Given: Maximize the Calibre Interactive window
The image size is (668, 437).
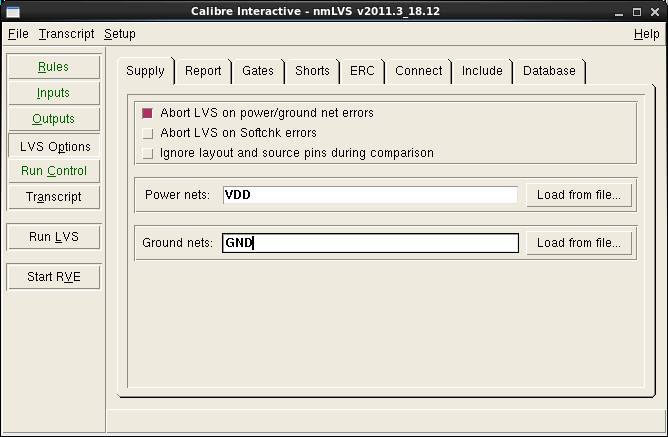Looking at the screenshot, I should (x=637, y=12).
